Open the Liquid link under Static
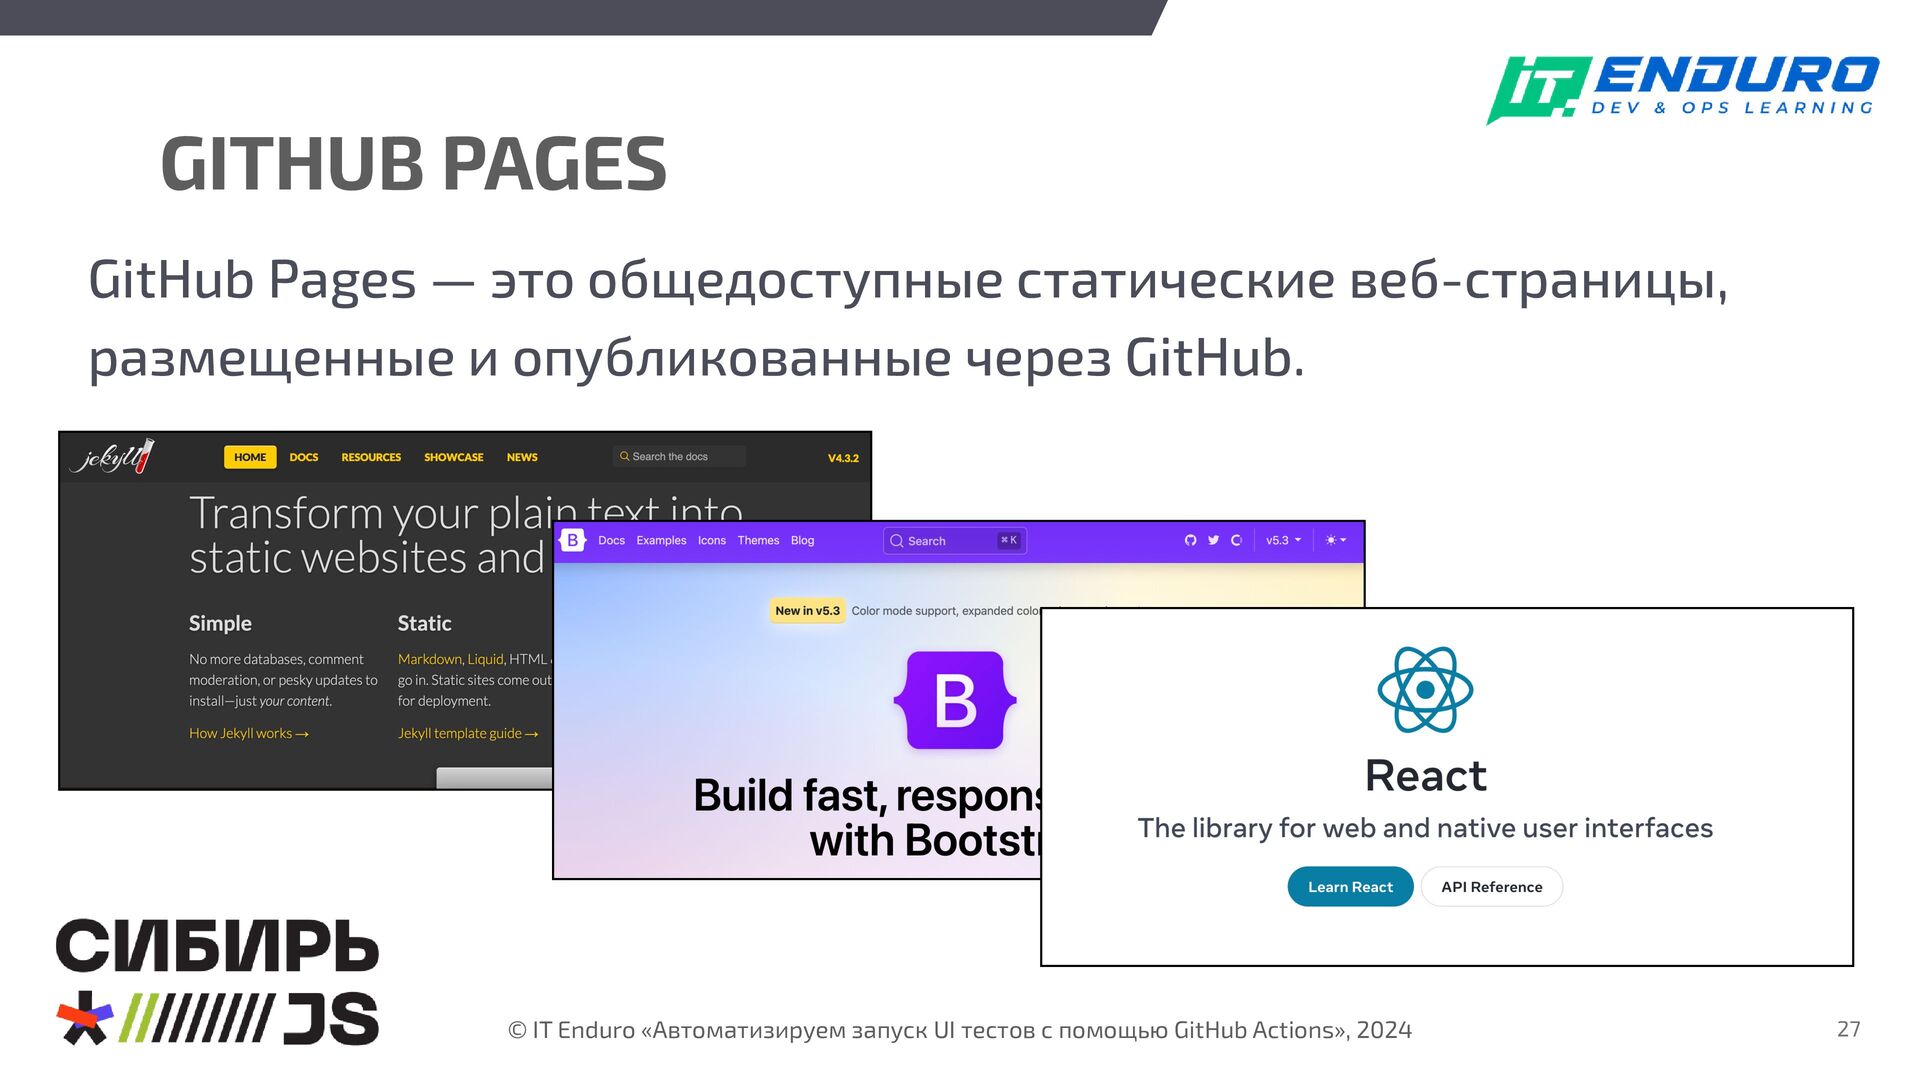Image resolution: width=1920 pixels, height=1080 pixels. (485, 659)
